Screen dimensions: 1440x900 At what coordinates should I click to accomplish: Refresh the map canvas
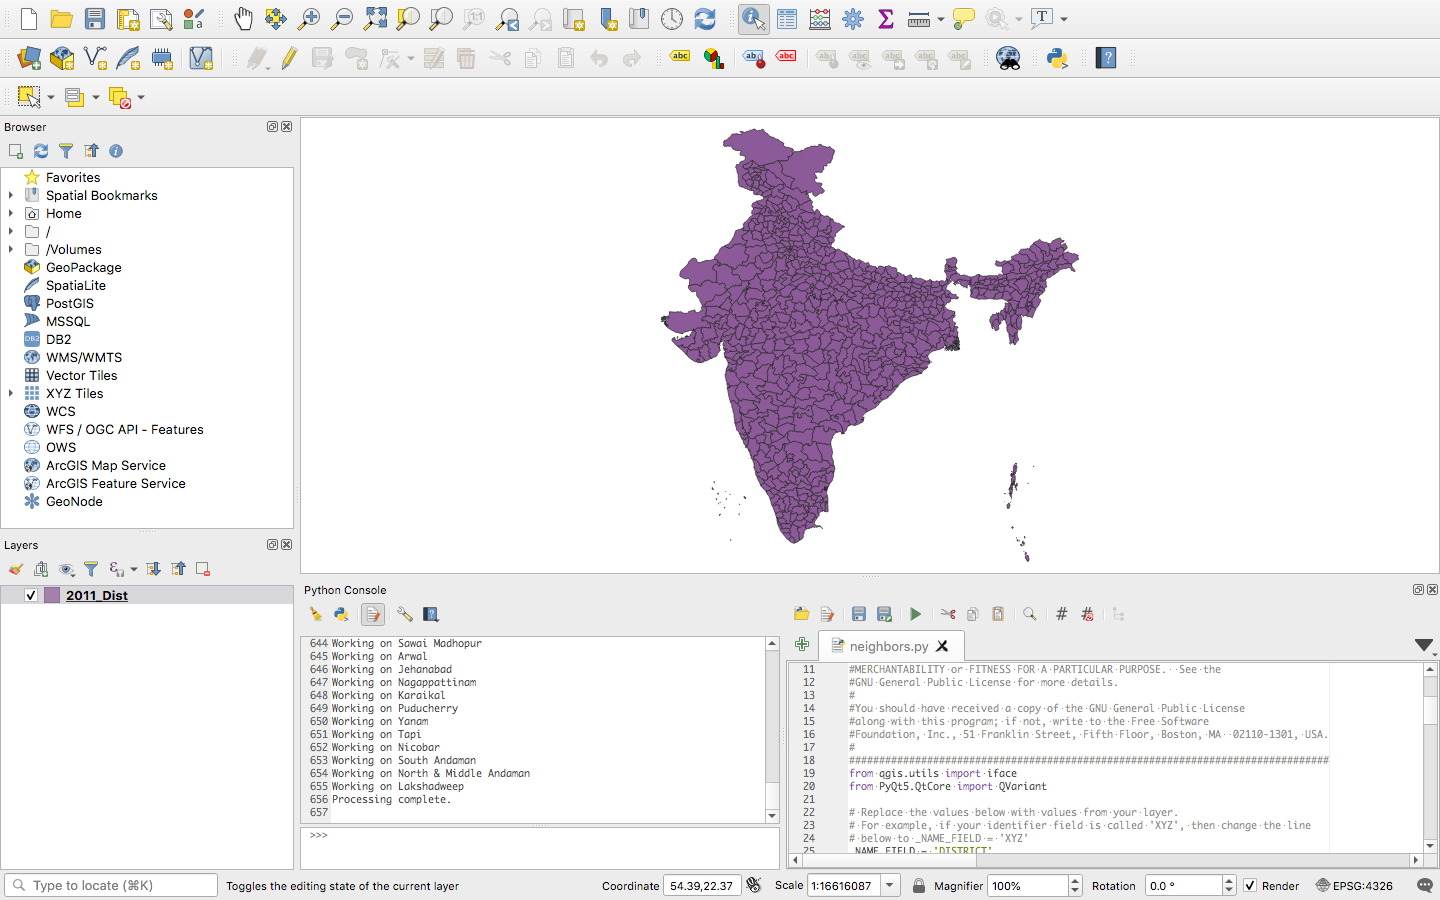click(705, 18)
